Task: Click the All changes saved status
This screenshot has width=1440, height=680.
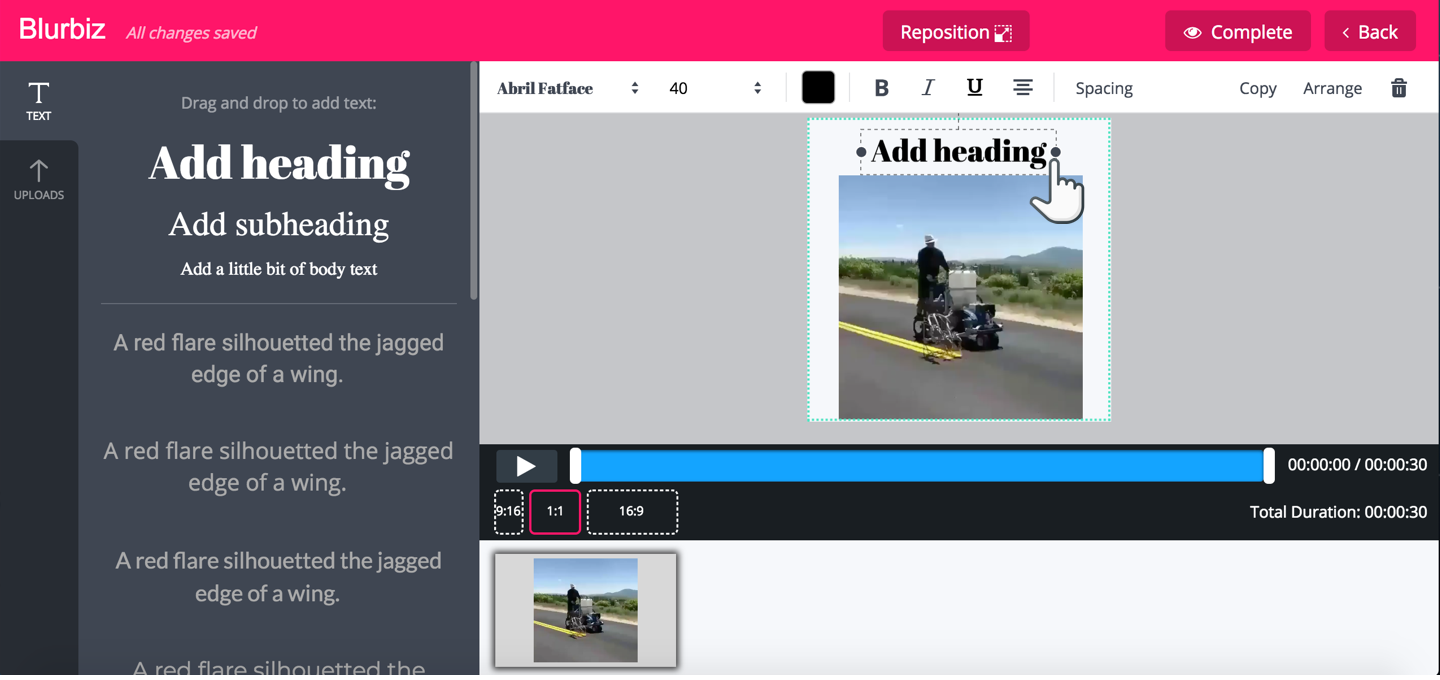Action: 191,33
